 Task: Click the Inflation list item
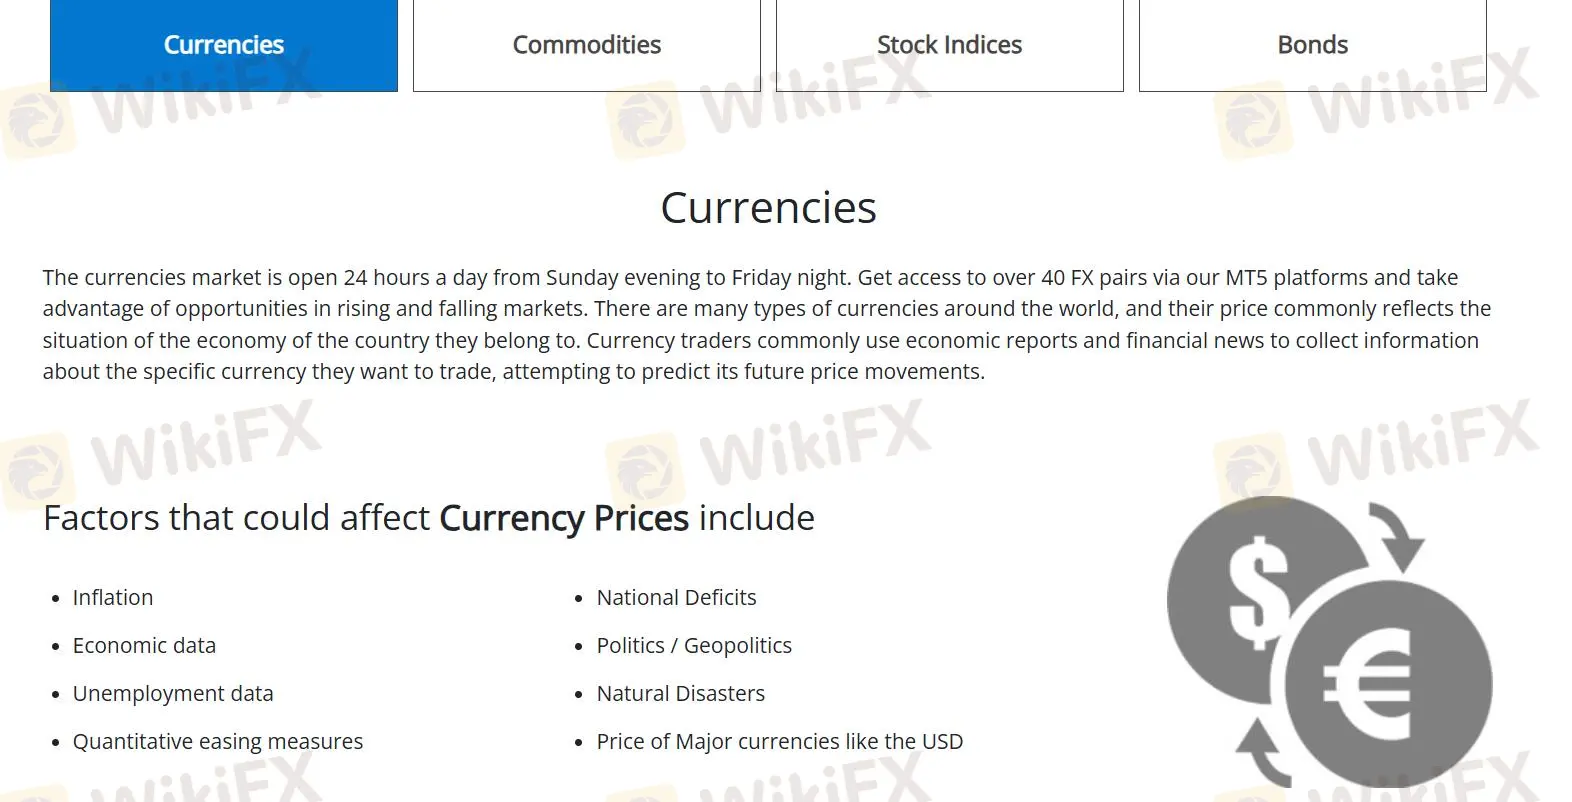coord(113,598)
